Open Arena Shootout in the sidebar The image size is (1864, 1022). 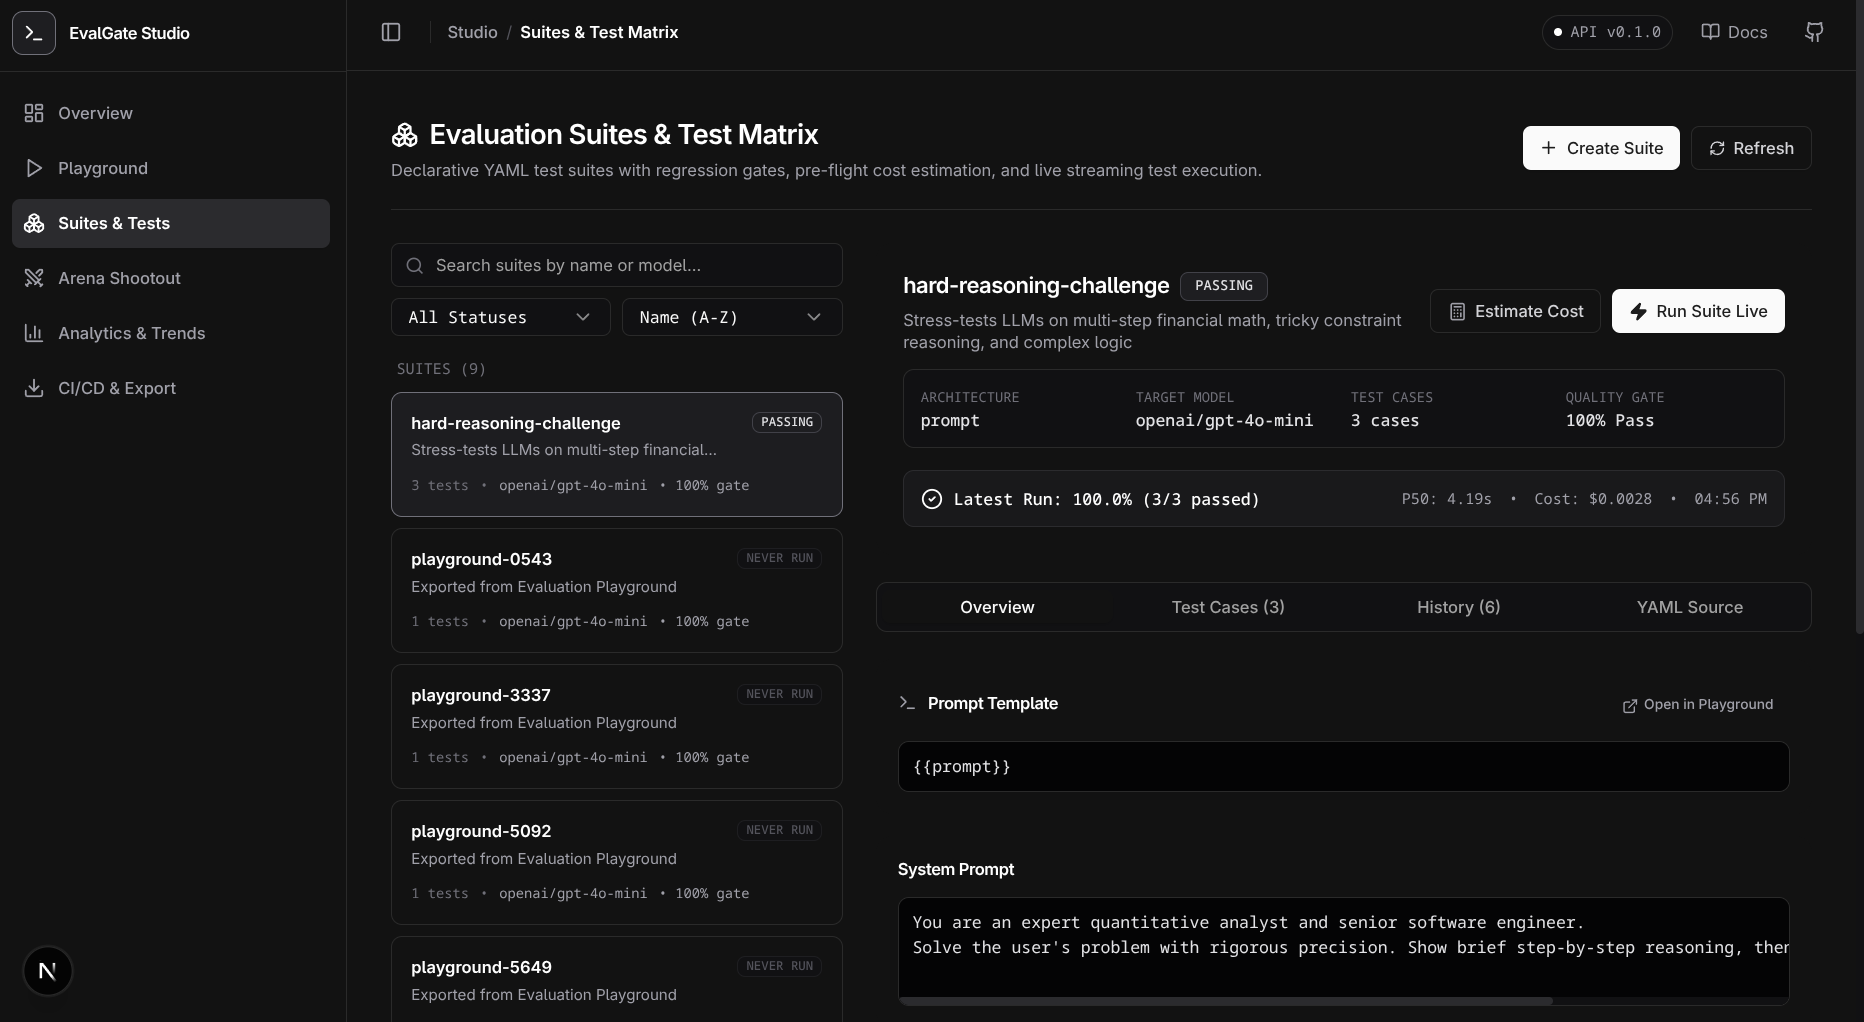coord(171,278)
